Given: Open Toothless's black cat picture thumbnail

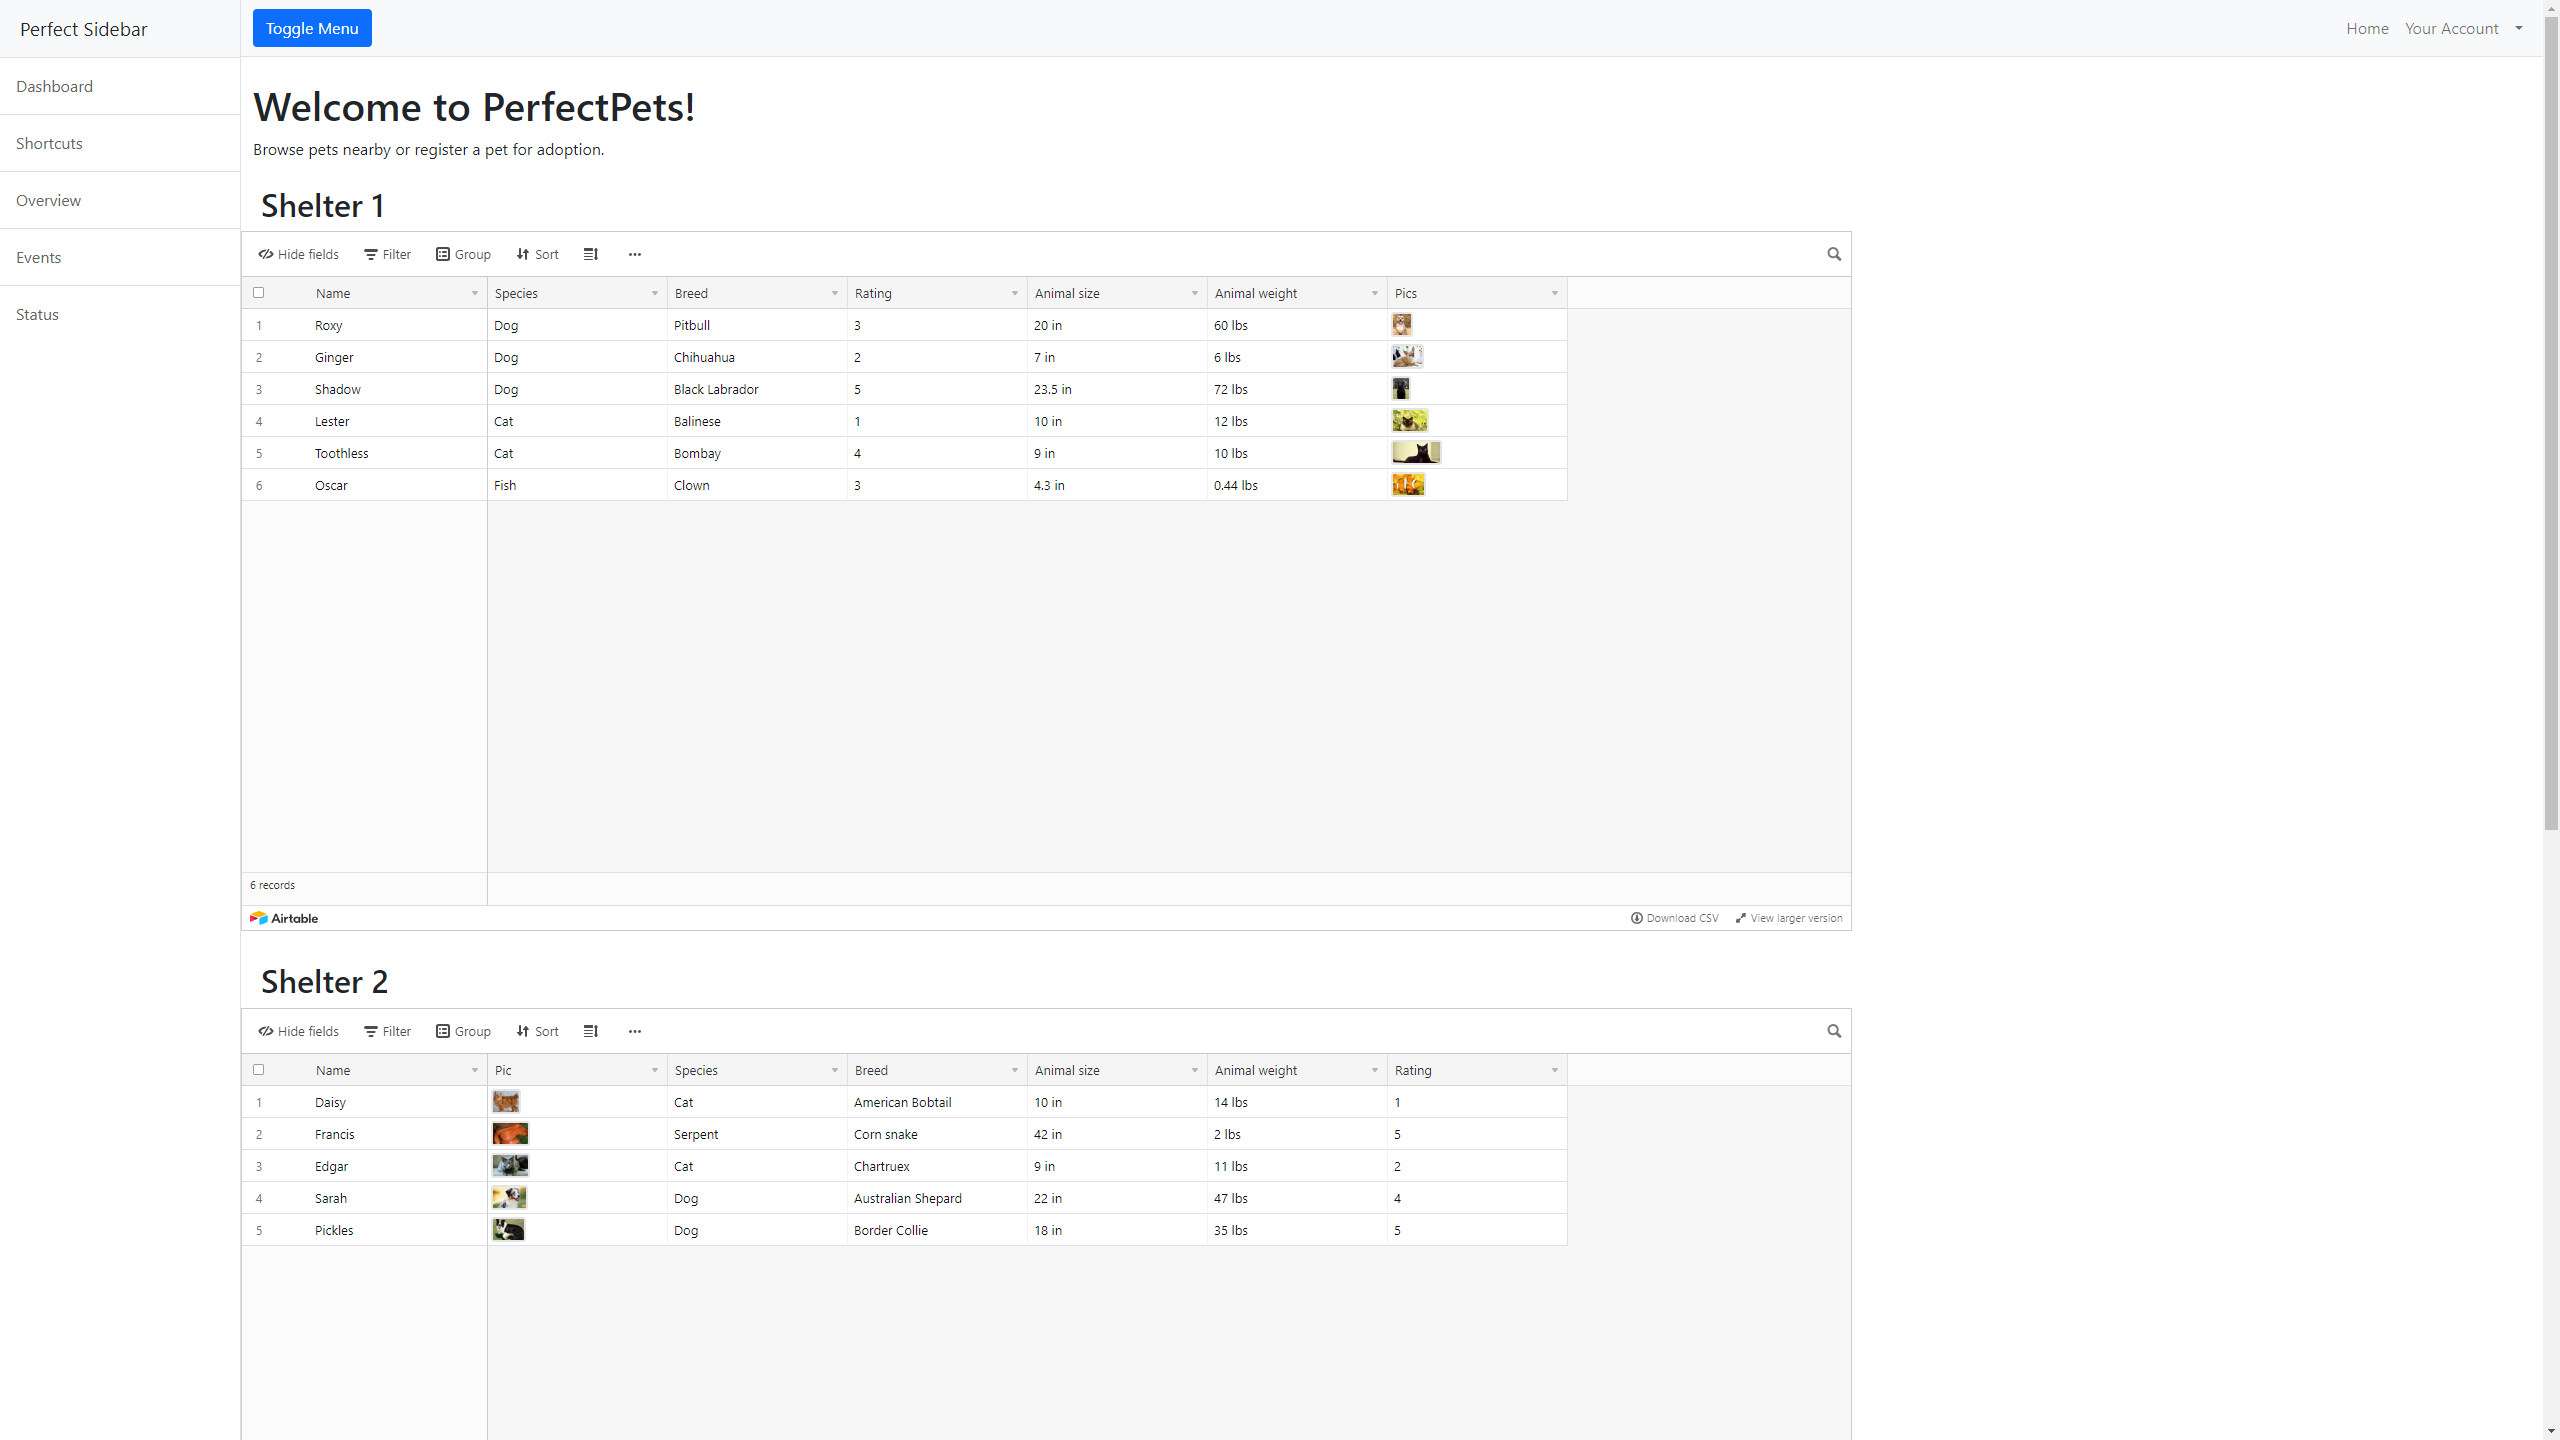Looking at the screenshot, I should point(1416,453).
